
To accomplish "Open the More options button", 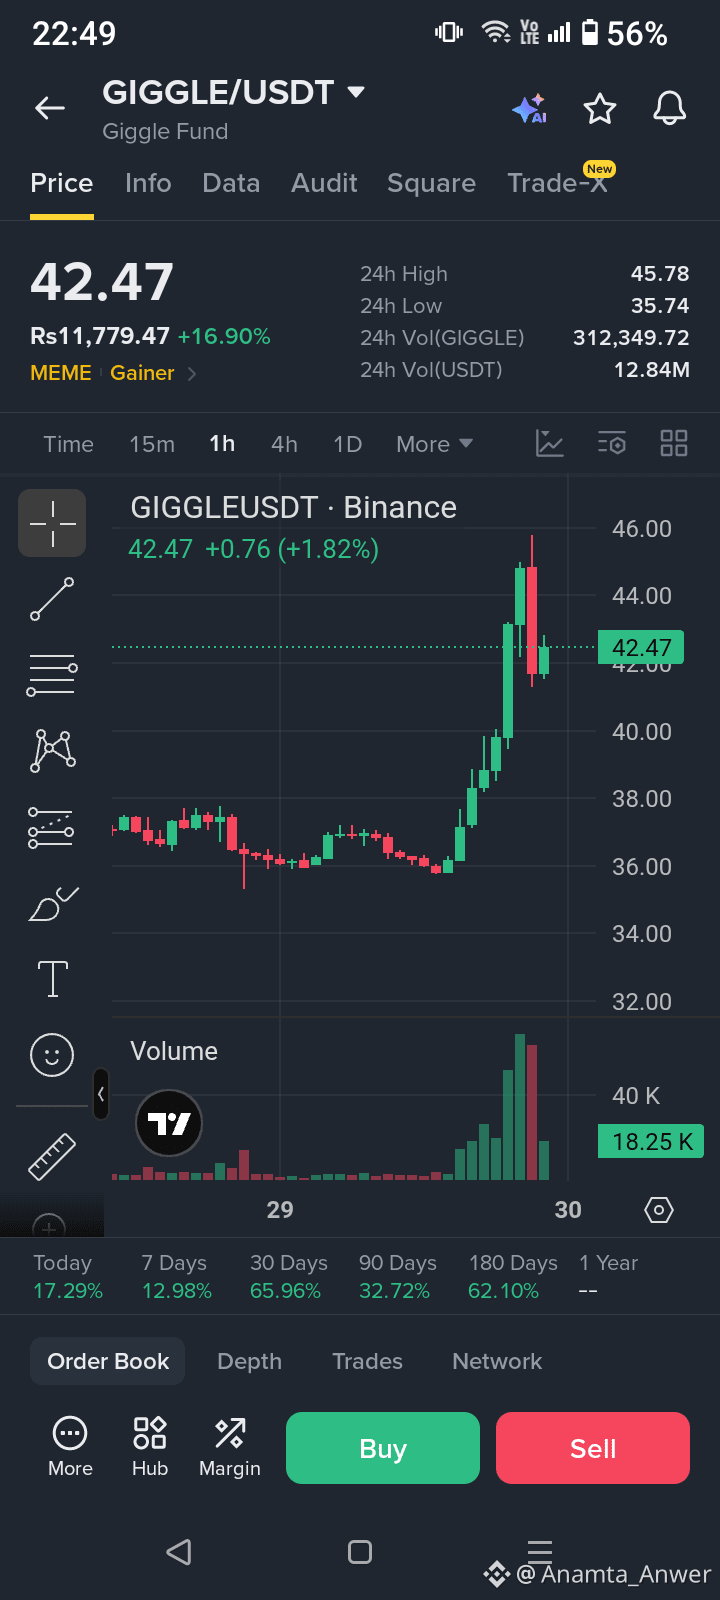I will [x=70, y=1447].
